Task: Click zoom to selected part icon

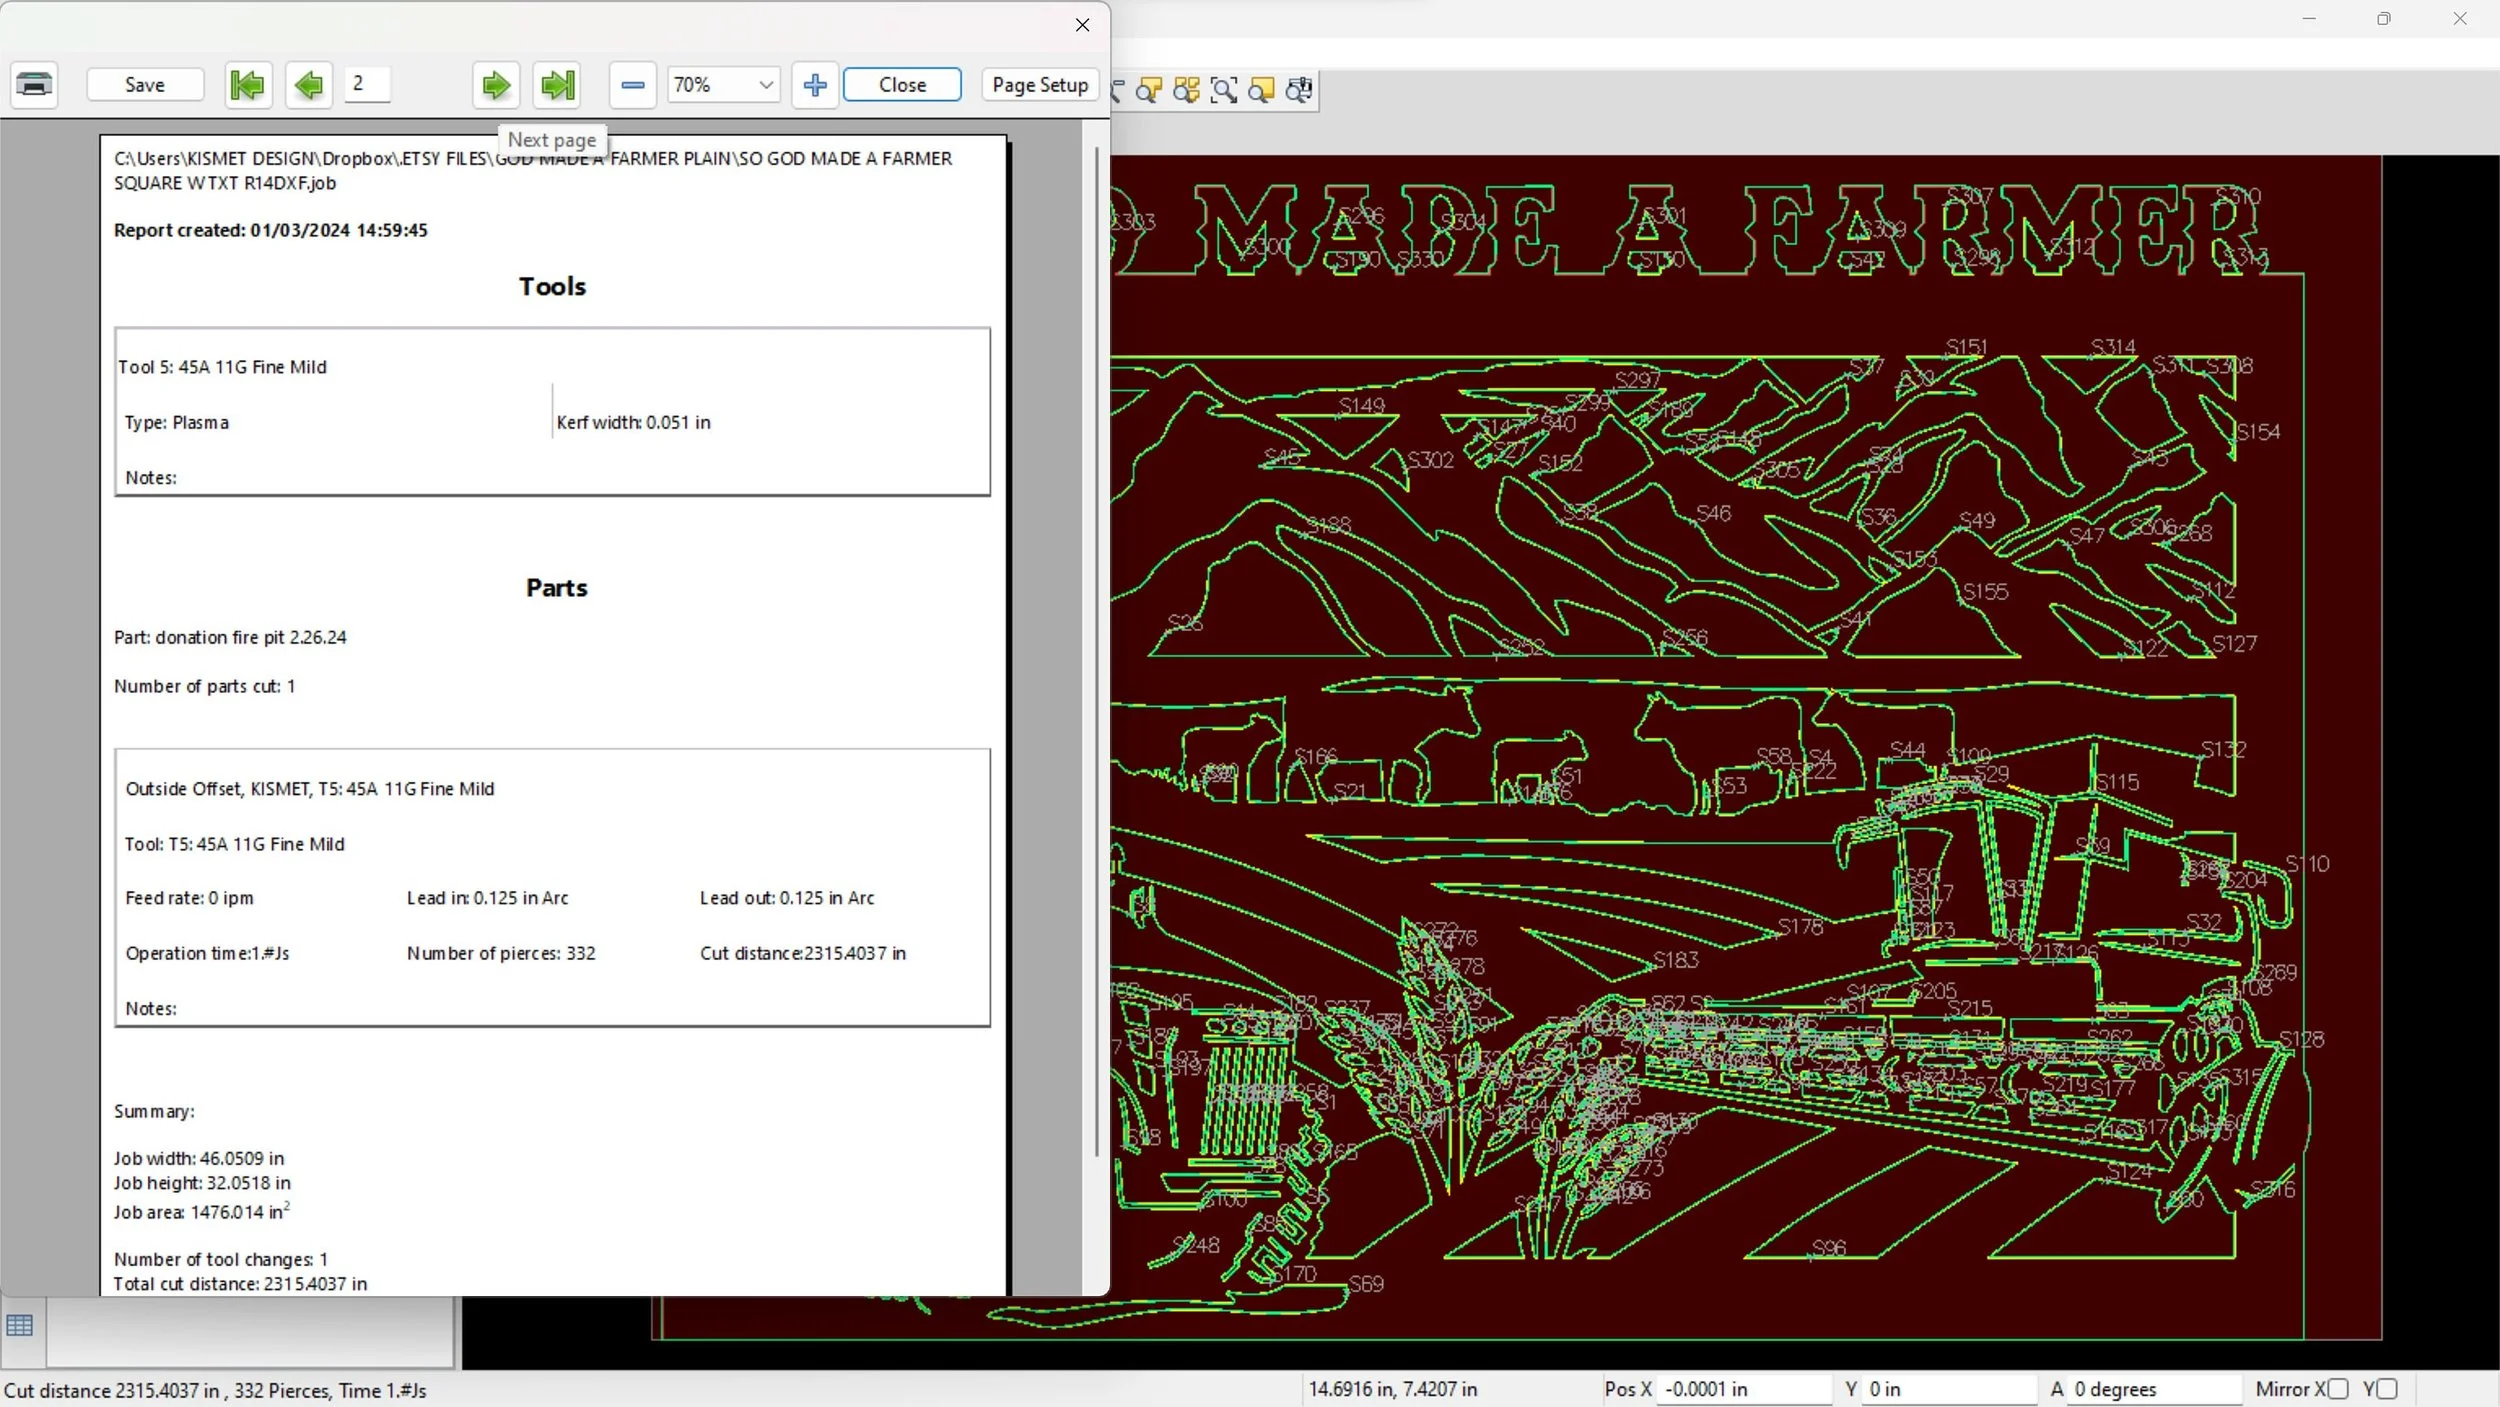Action: click(x=1149, y=91)
